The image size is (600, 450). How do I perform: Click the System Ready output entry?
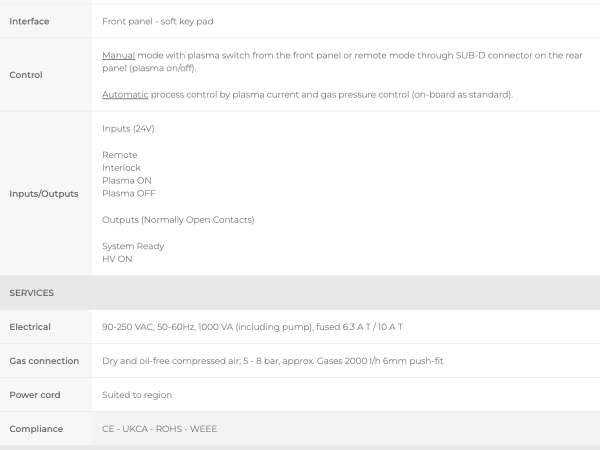(133, 246)
